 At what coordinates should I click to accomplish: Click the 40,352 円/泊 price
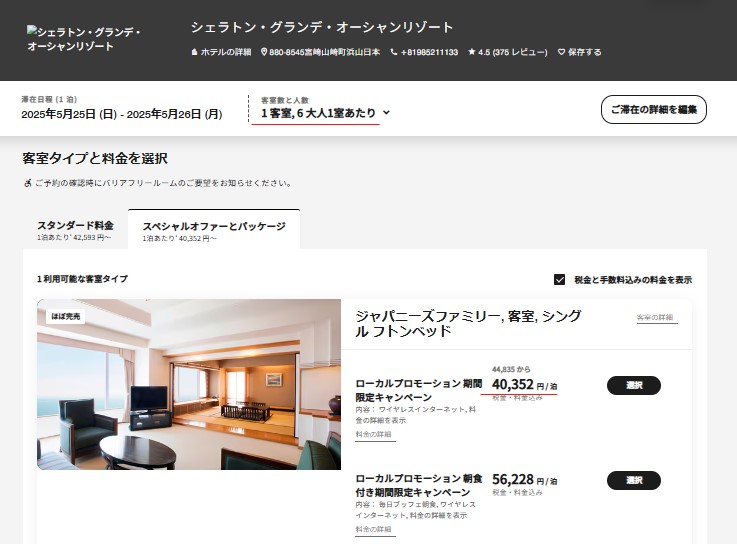coord(525,385)
